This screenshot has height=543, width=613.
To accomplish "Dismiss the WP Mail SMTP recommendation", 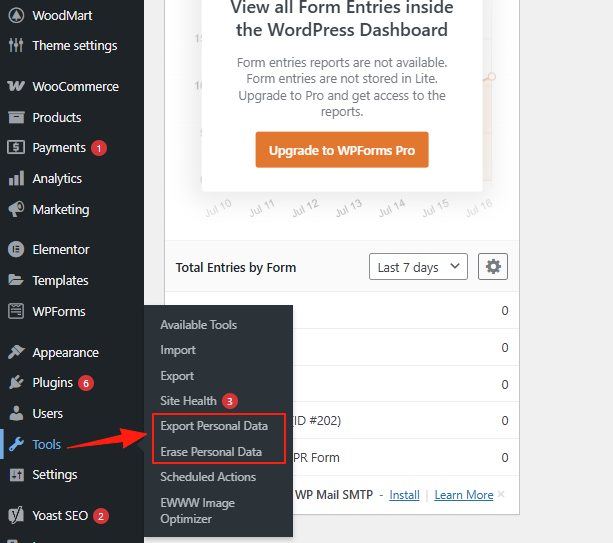I will coord(501,494).
